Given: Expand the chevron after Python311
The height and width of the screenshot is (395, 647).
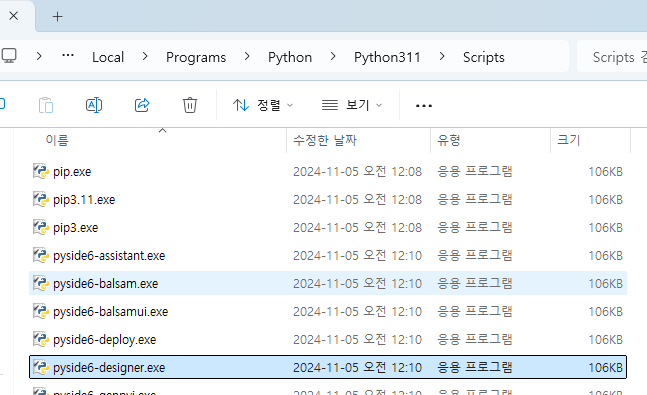Looking at the screenshot, I should 442,56.
